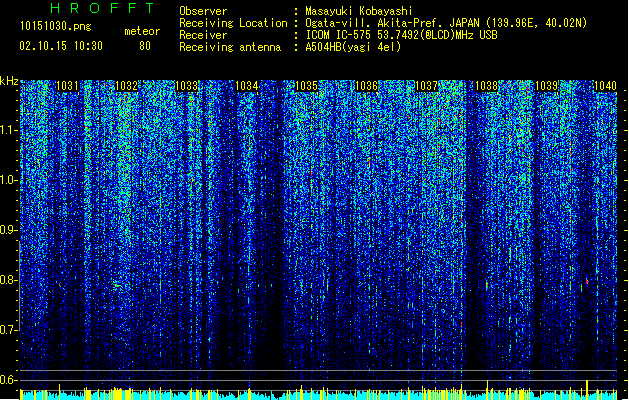Viewport: 629px width, 400px height.
Task: Click the A504HB yagi antenna text
Action: click(x=353, y=47)
